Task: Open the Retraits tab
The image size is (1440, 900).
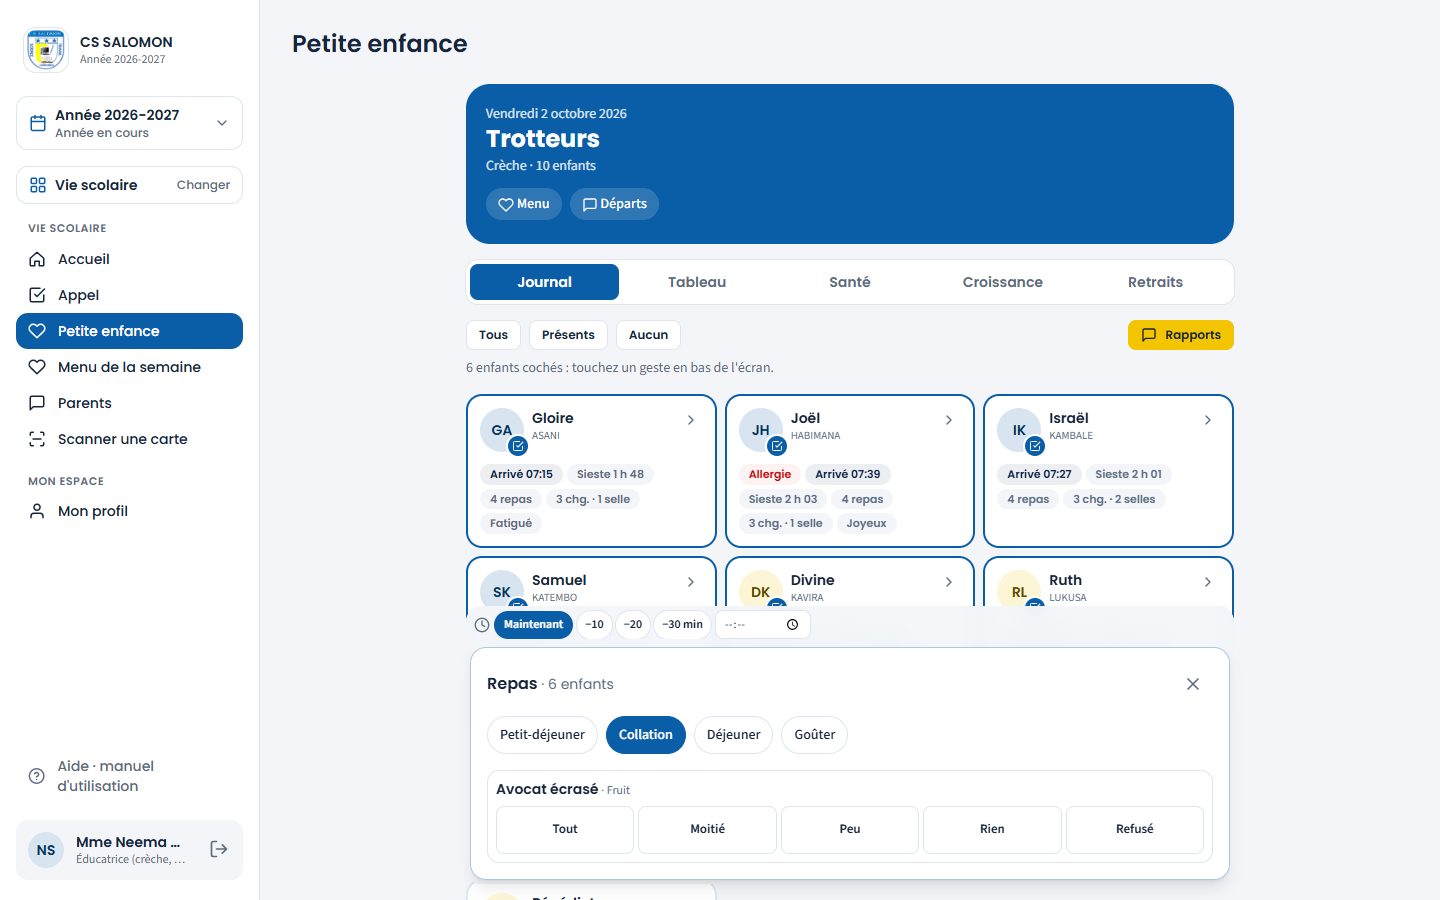Action: (1155, 282)
